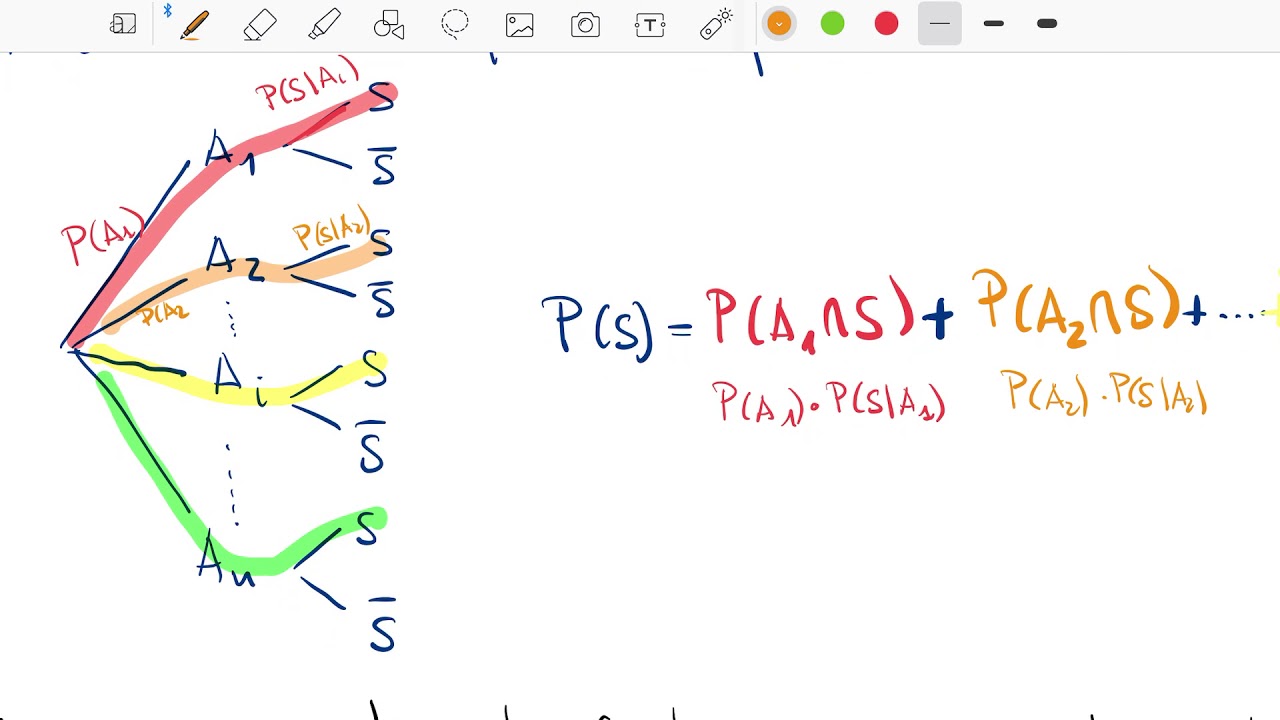The width and height of the screenshot is (1280, 720).
Task: Click the orange P(S|A2) branch label
Action: point(332,230)
